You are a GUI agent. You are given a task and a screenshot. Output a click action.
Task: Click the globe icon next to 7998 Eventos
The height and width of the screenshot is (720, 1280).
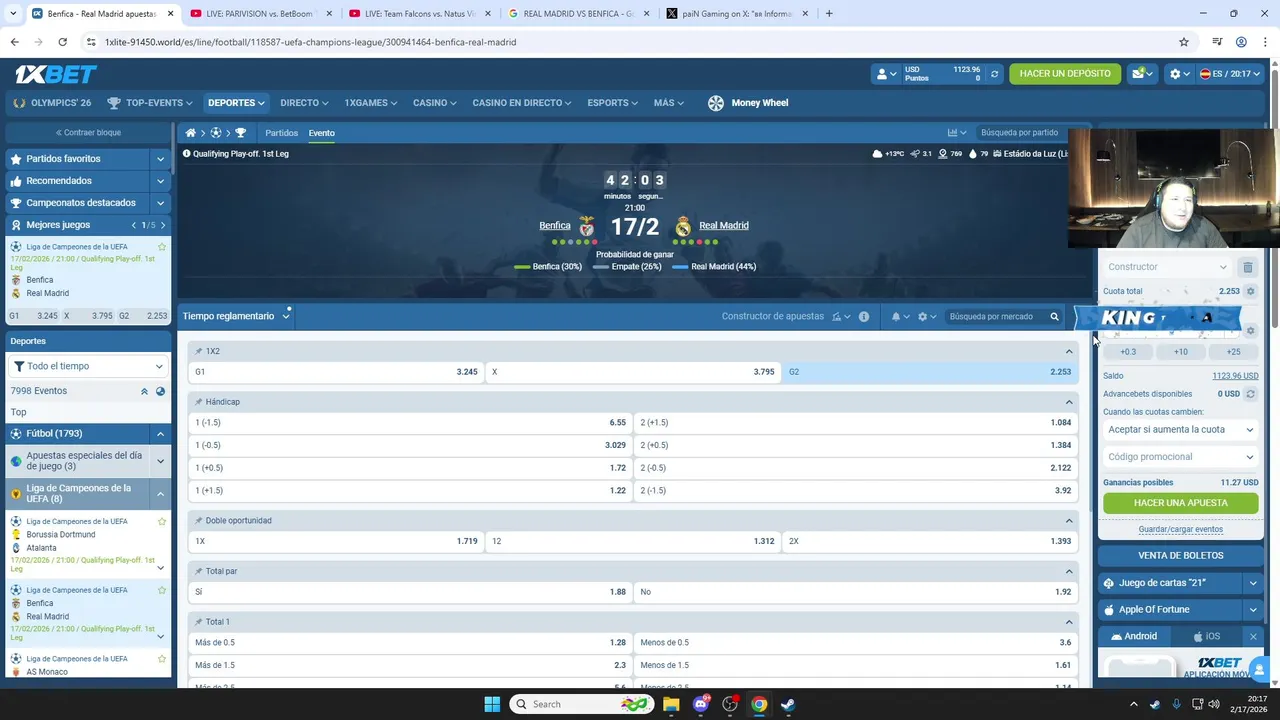160,391
